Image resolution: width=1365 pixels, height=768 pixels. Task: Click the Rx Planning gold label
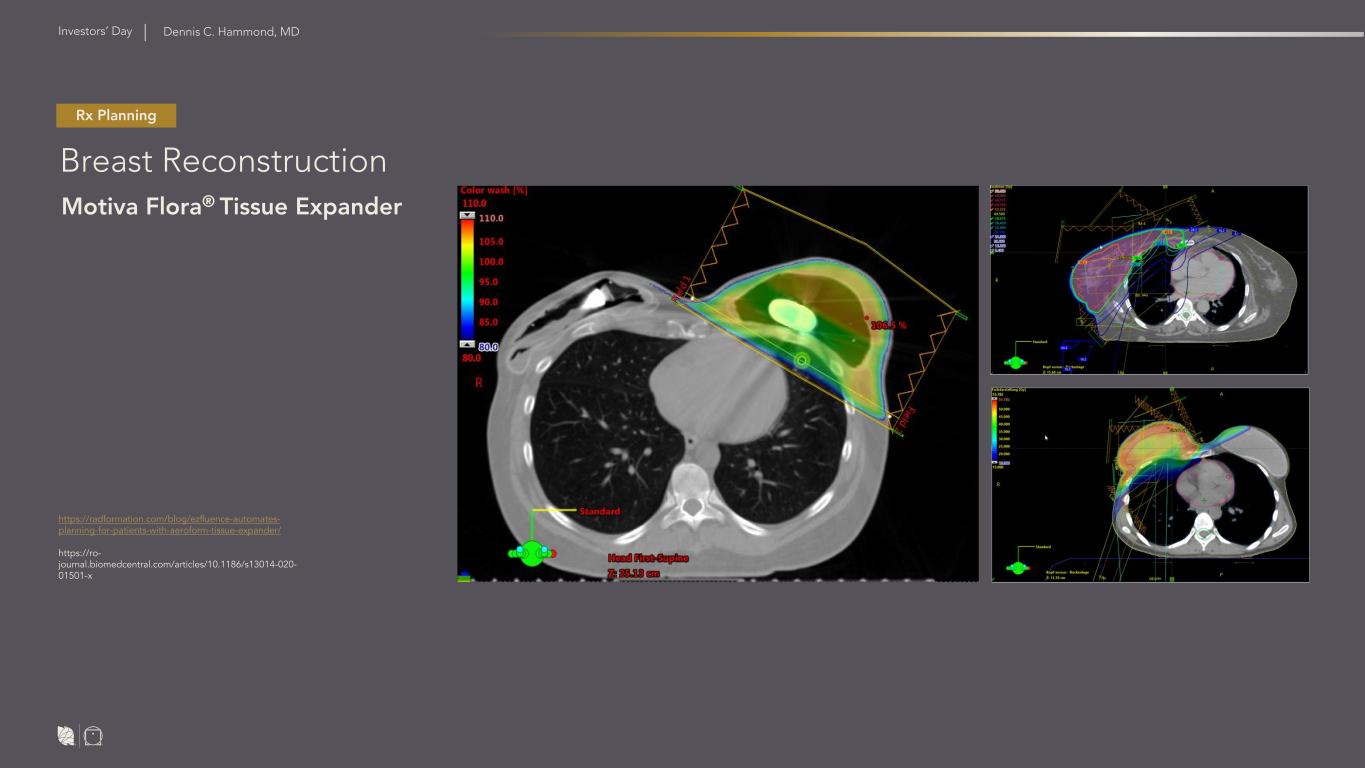pos(116,116)
